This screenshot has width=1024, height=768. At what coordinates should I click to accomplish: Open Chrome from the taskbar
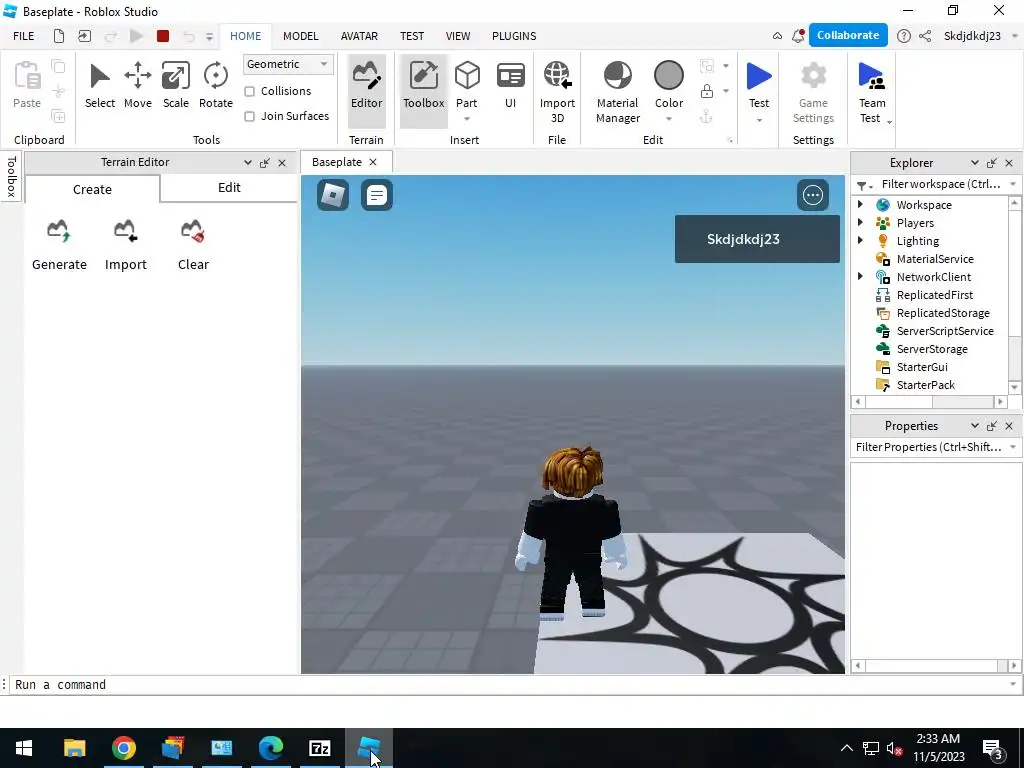123,748
